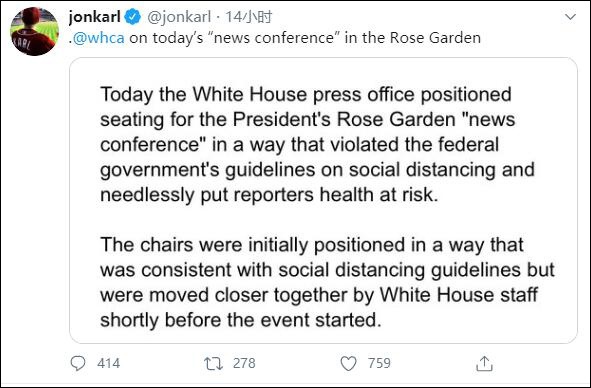Click the tweet text about Rose Garden
Screen dimensions: 591x388
[x=275, y=38]
